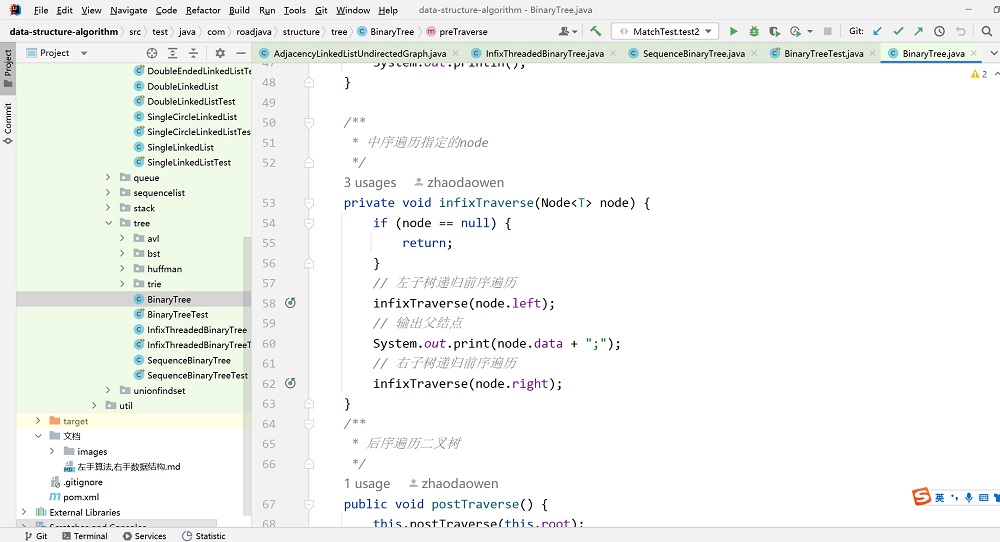Open the Navigate menu
1000x542 pixels.
(x=128, y=10)
